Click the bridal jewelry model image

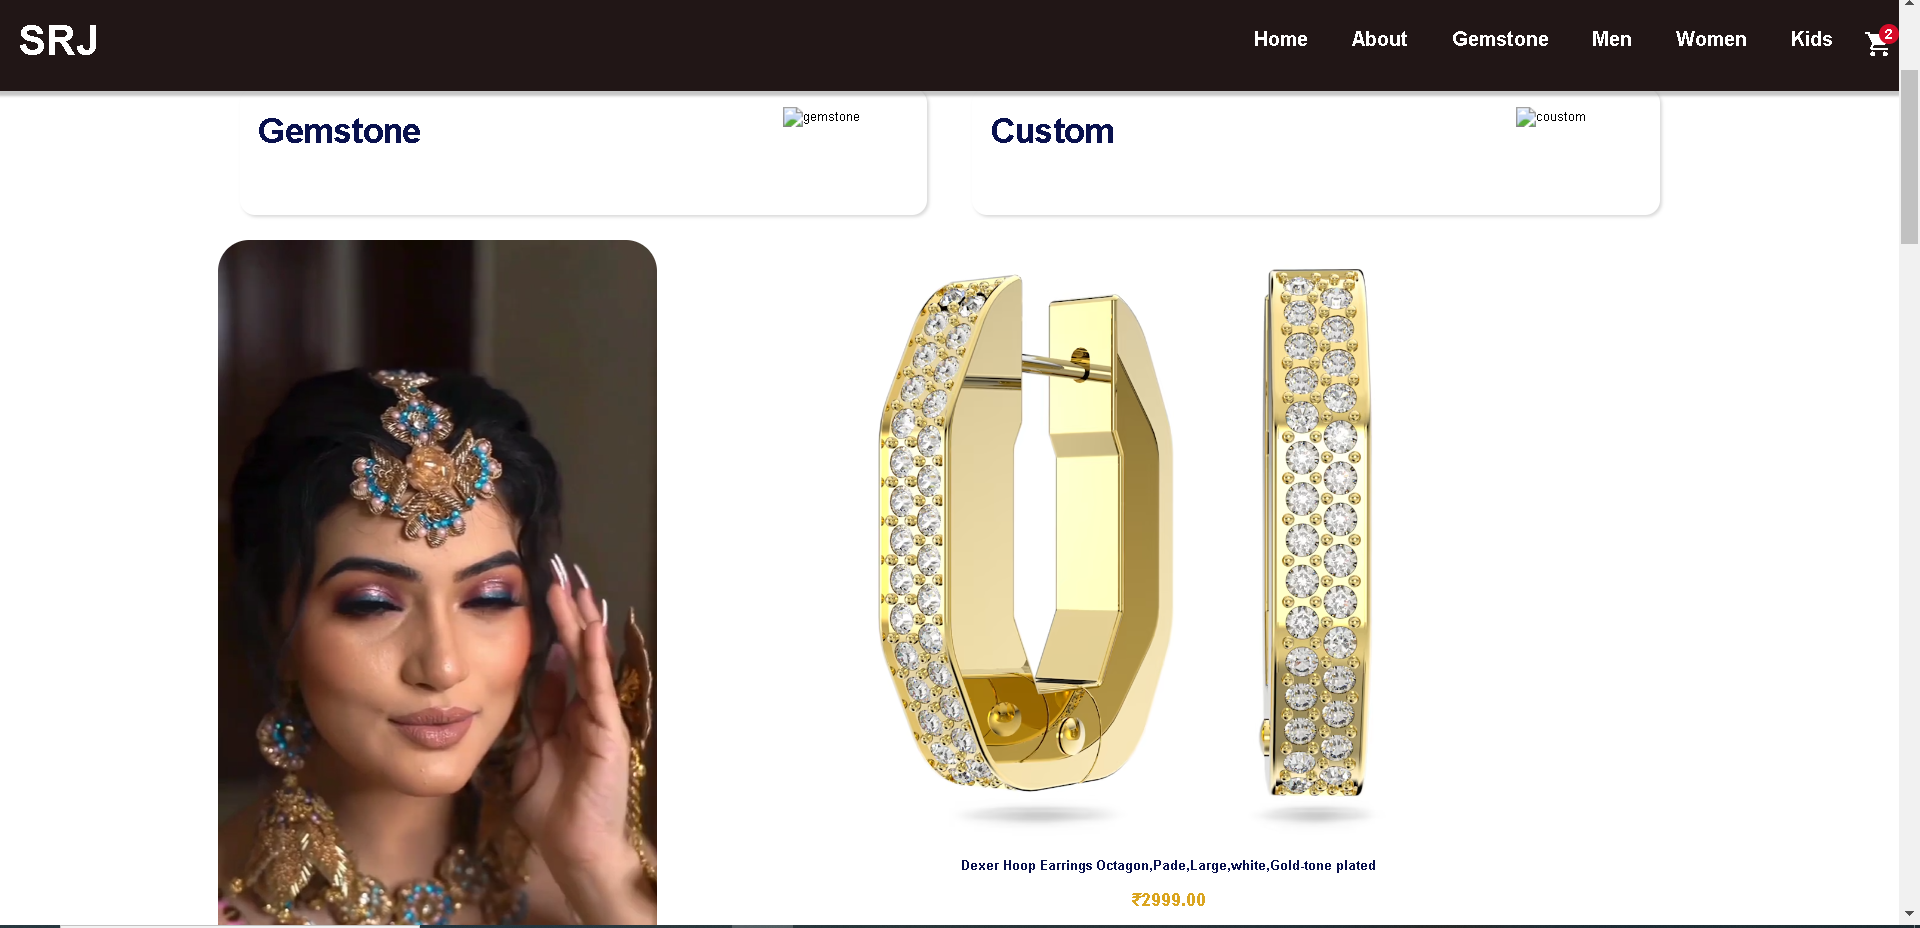[x=437, y=582]
